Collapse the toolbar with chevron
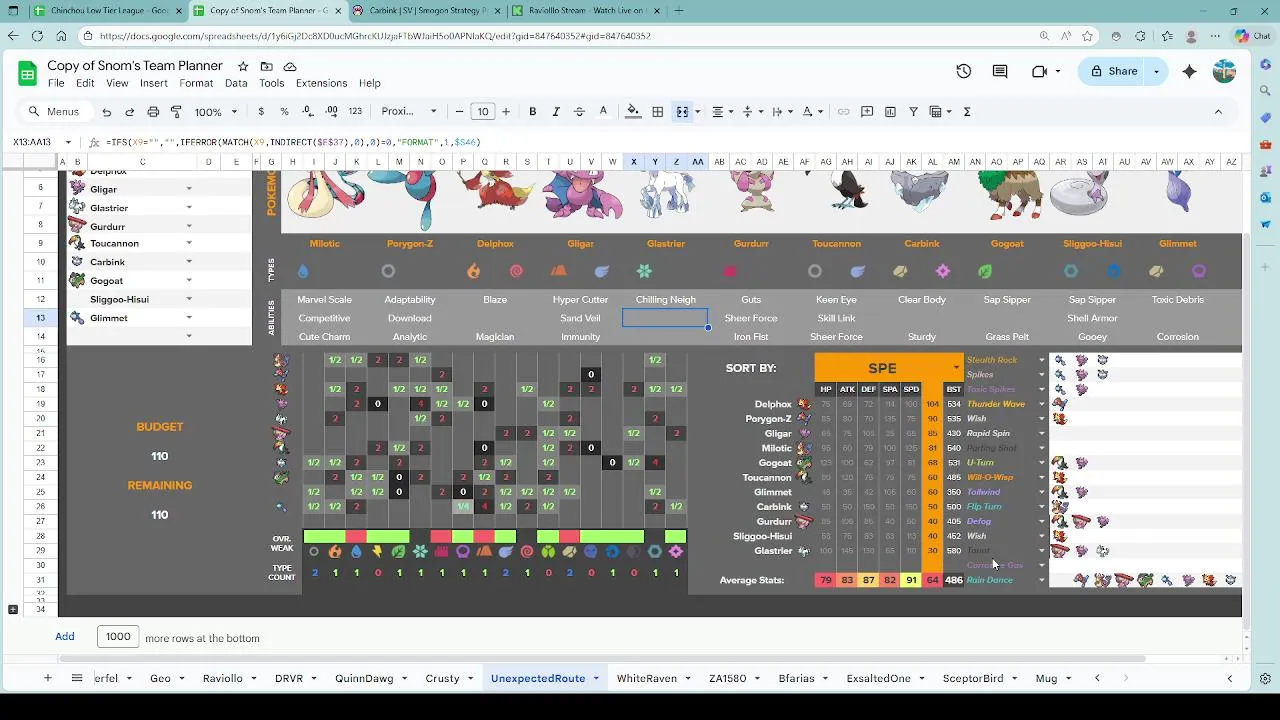 click(1218, 112)
